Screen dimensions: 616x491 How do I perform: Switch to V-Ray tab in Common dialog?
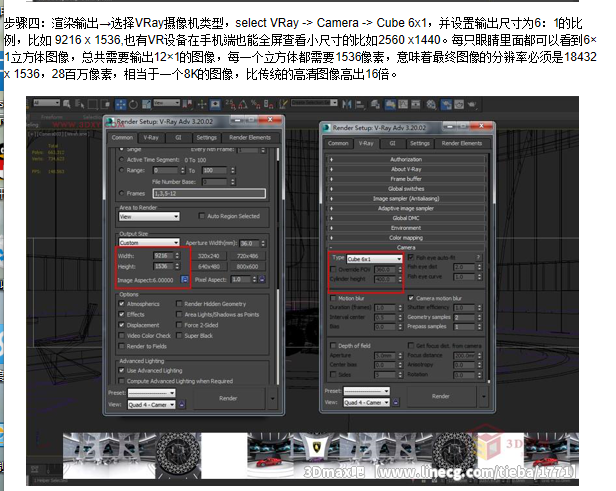(151, 137)
